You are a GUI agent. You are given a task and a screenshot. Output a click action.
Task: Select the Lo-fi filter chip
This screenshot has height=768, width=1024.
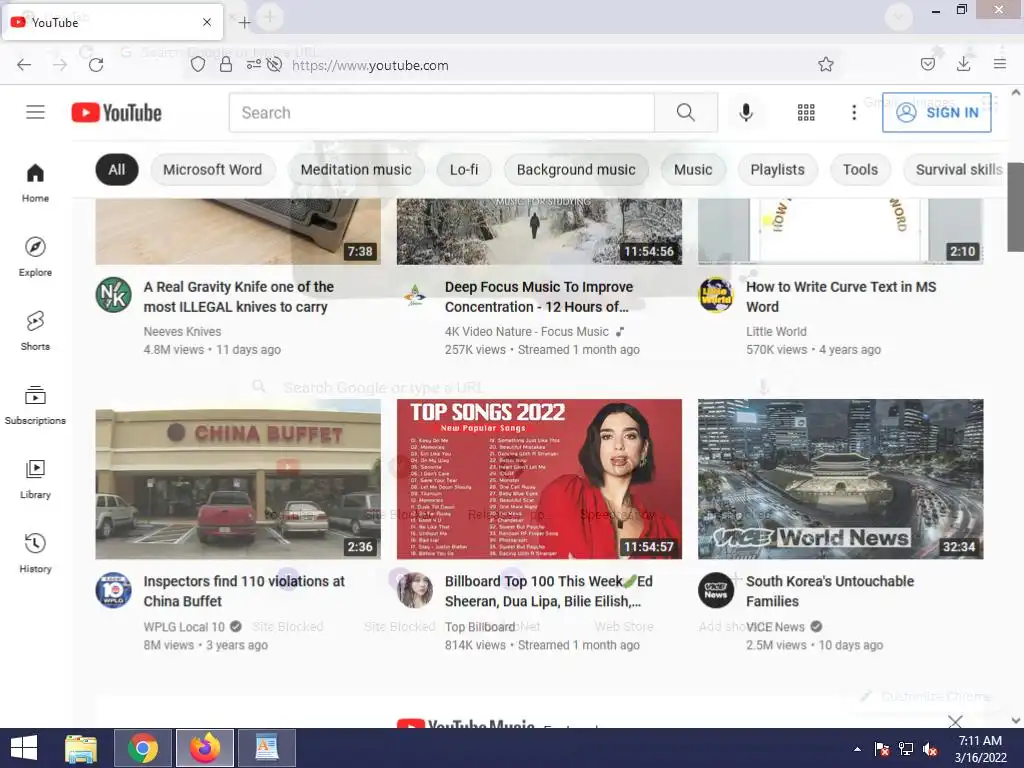pyautogui.click(x=464, y=170)
